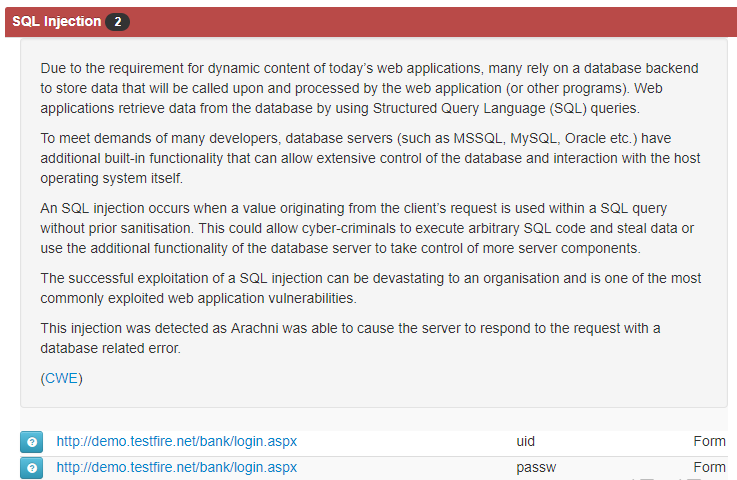Click the issue count badge showing 2
Viewport: 737px width, 480px height.
(118, 22)
